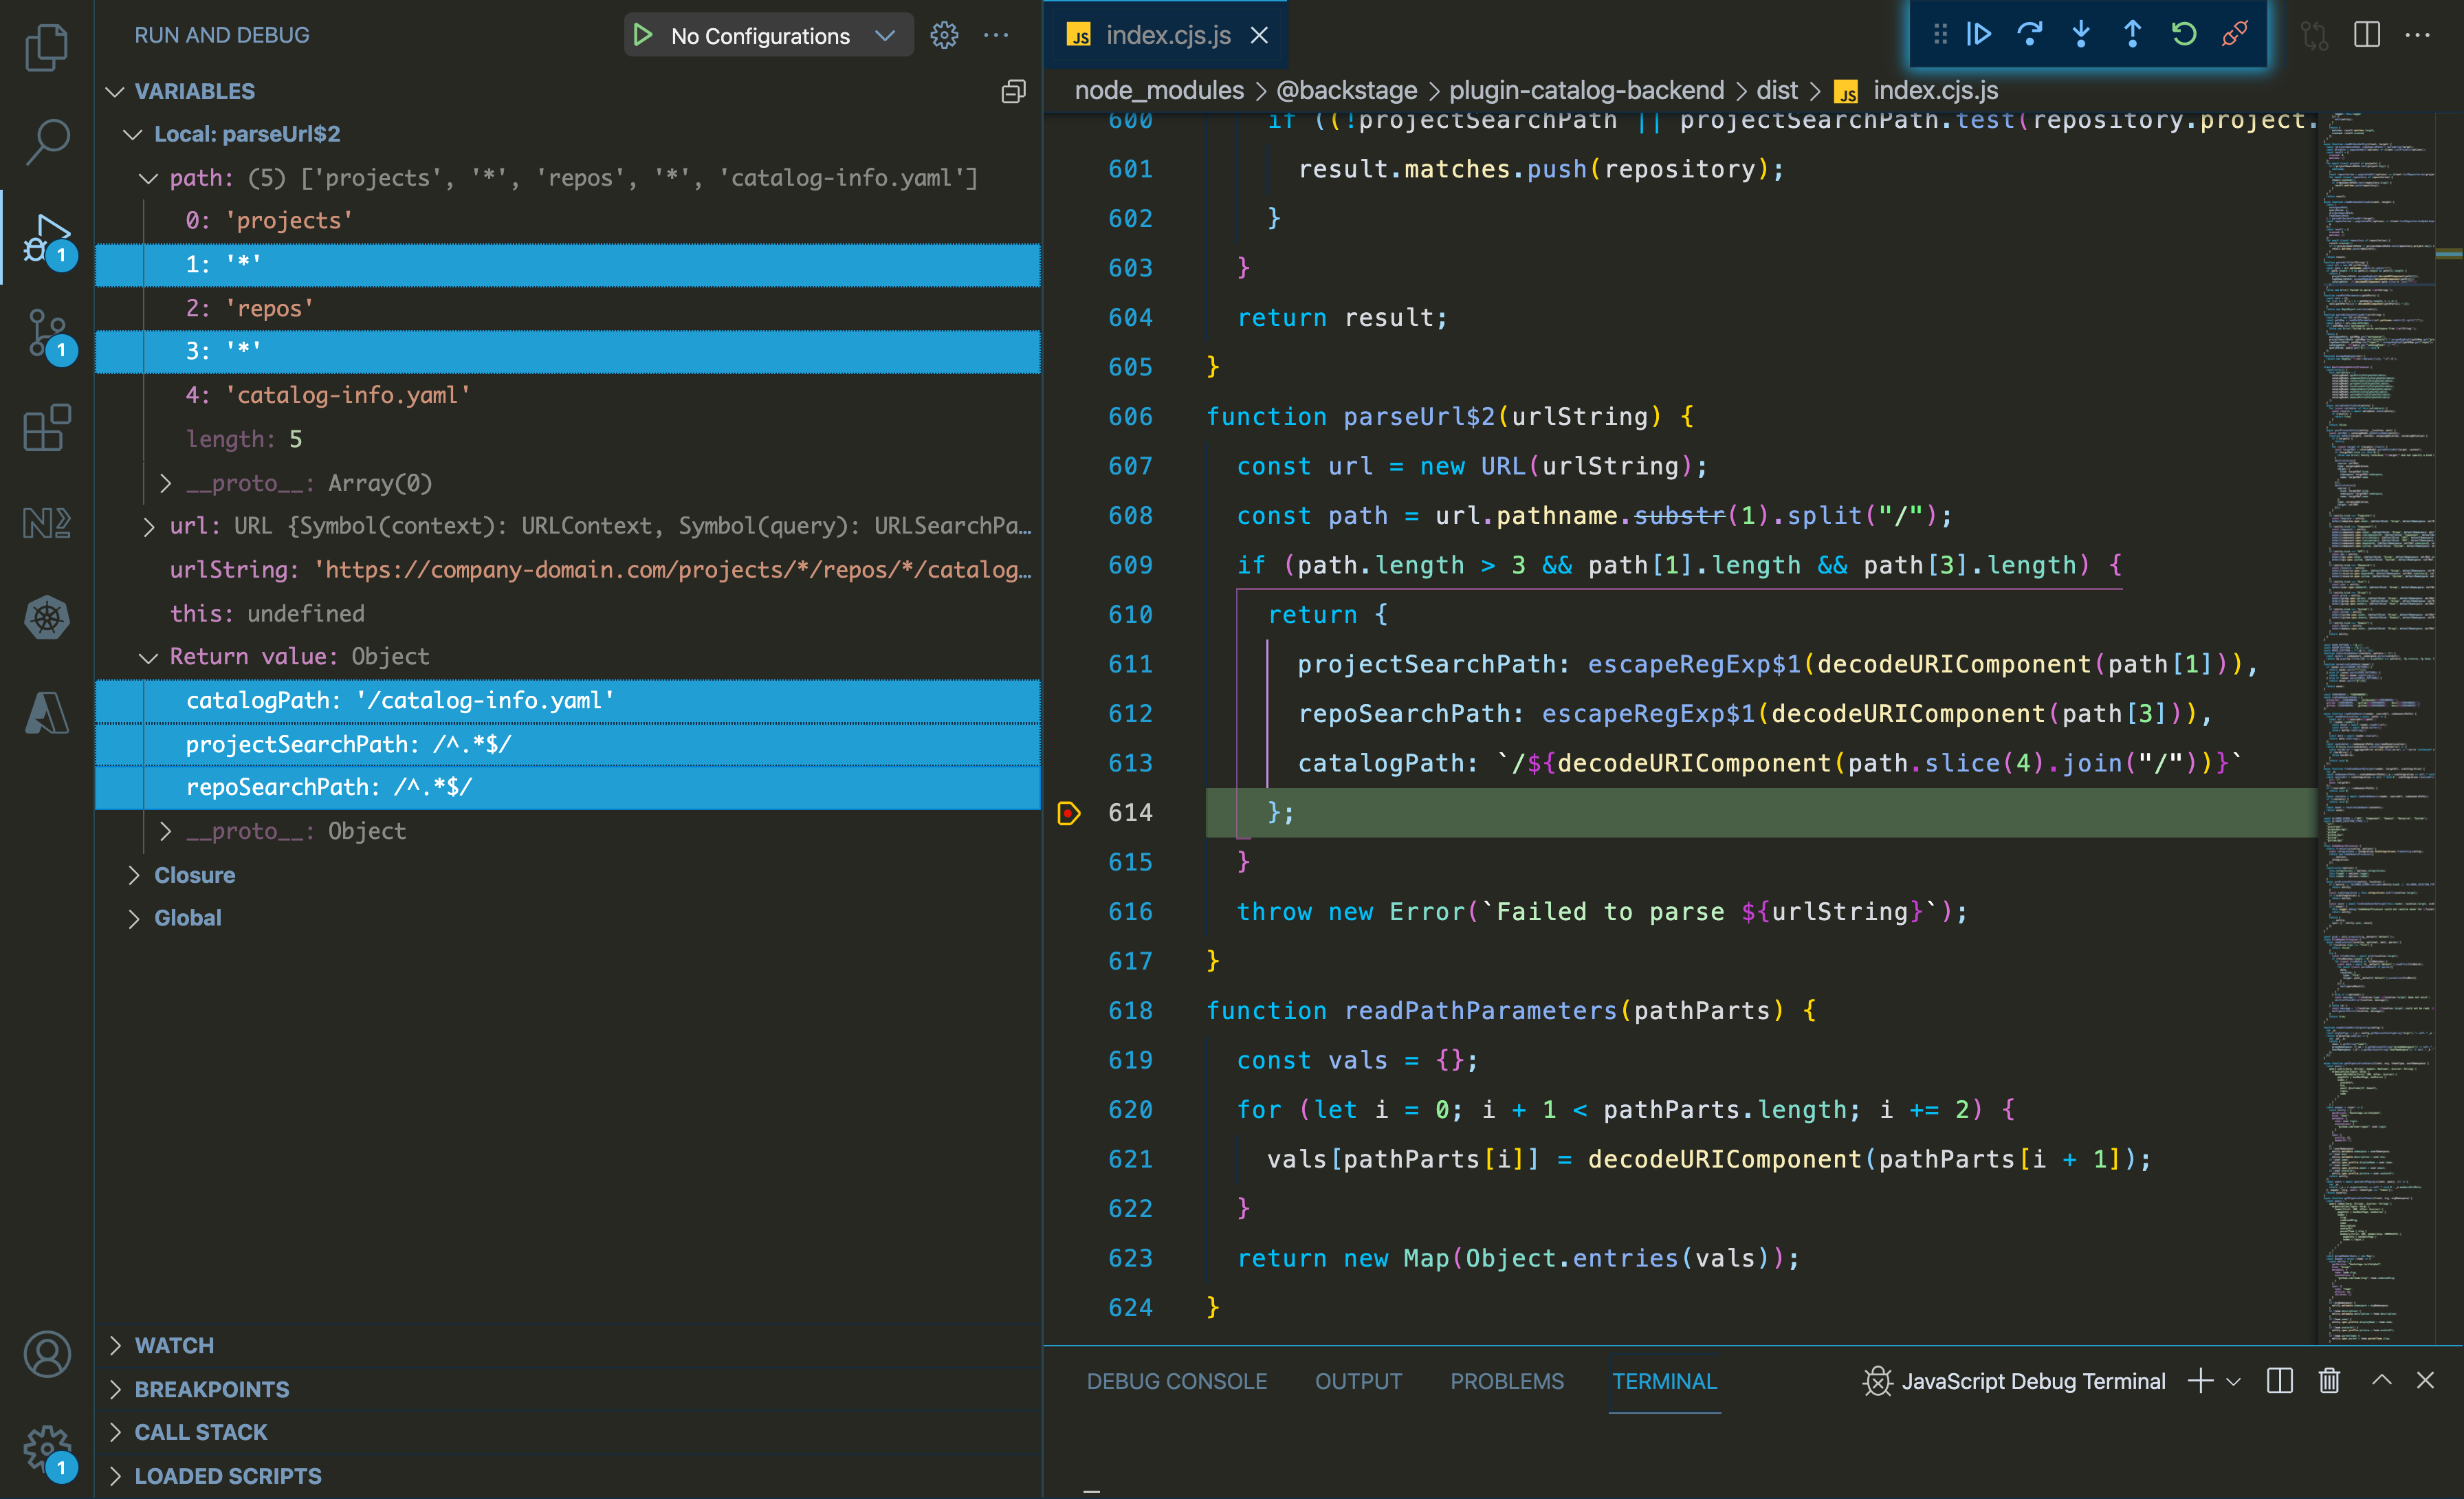Open Accounts menu in activity bar
The image size is (2464, 1499).
tap(46, 1355)
